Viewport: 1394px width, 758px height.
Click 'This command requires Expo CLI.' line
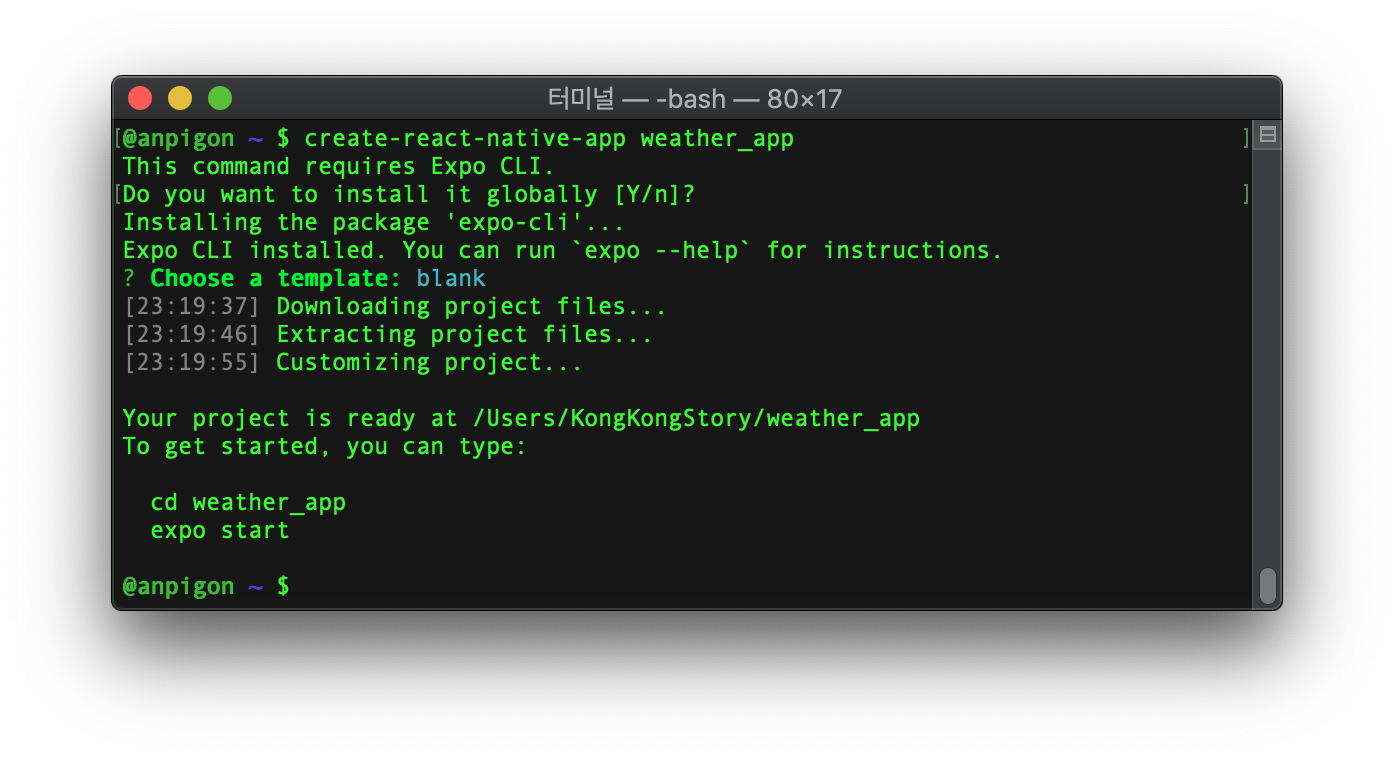tap(338, 167)
